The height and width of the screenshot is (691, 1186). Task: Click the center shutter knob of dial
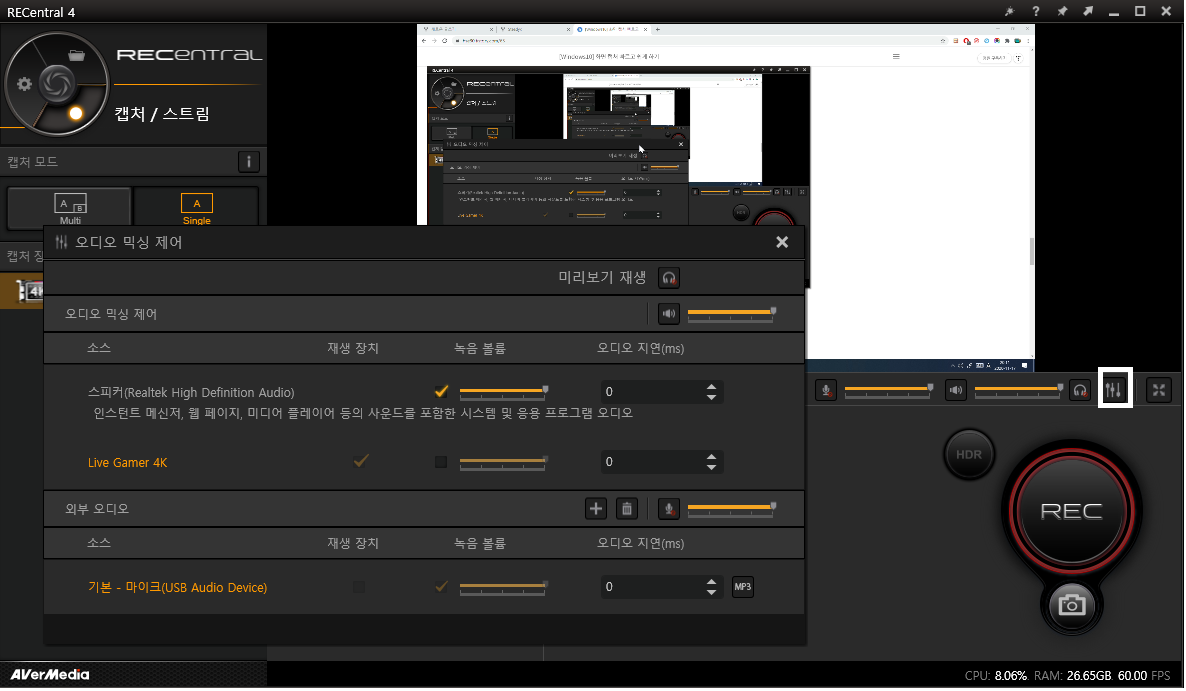[56, 84]
